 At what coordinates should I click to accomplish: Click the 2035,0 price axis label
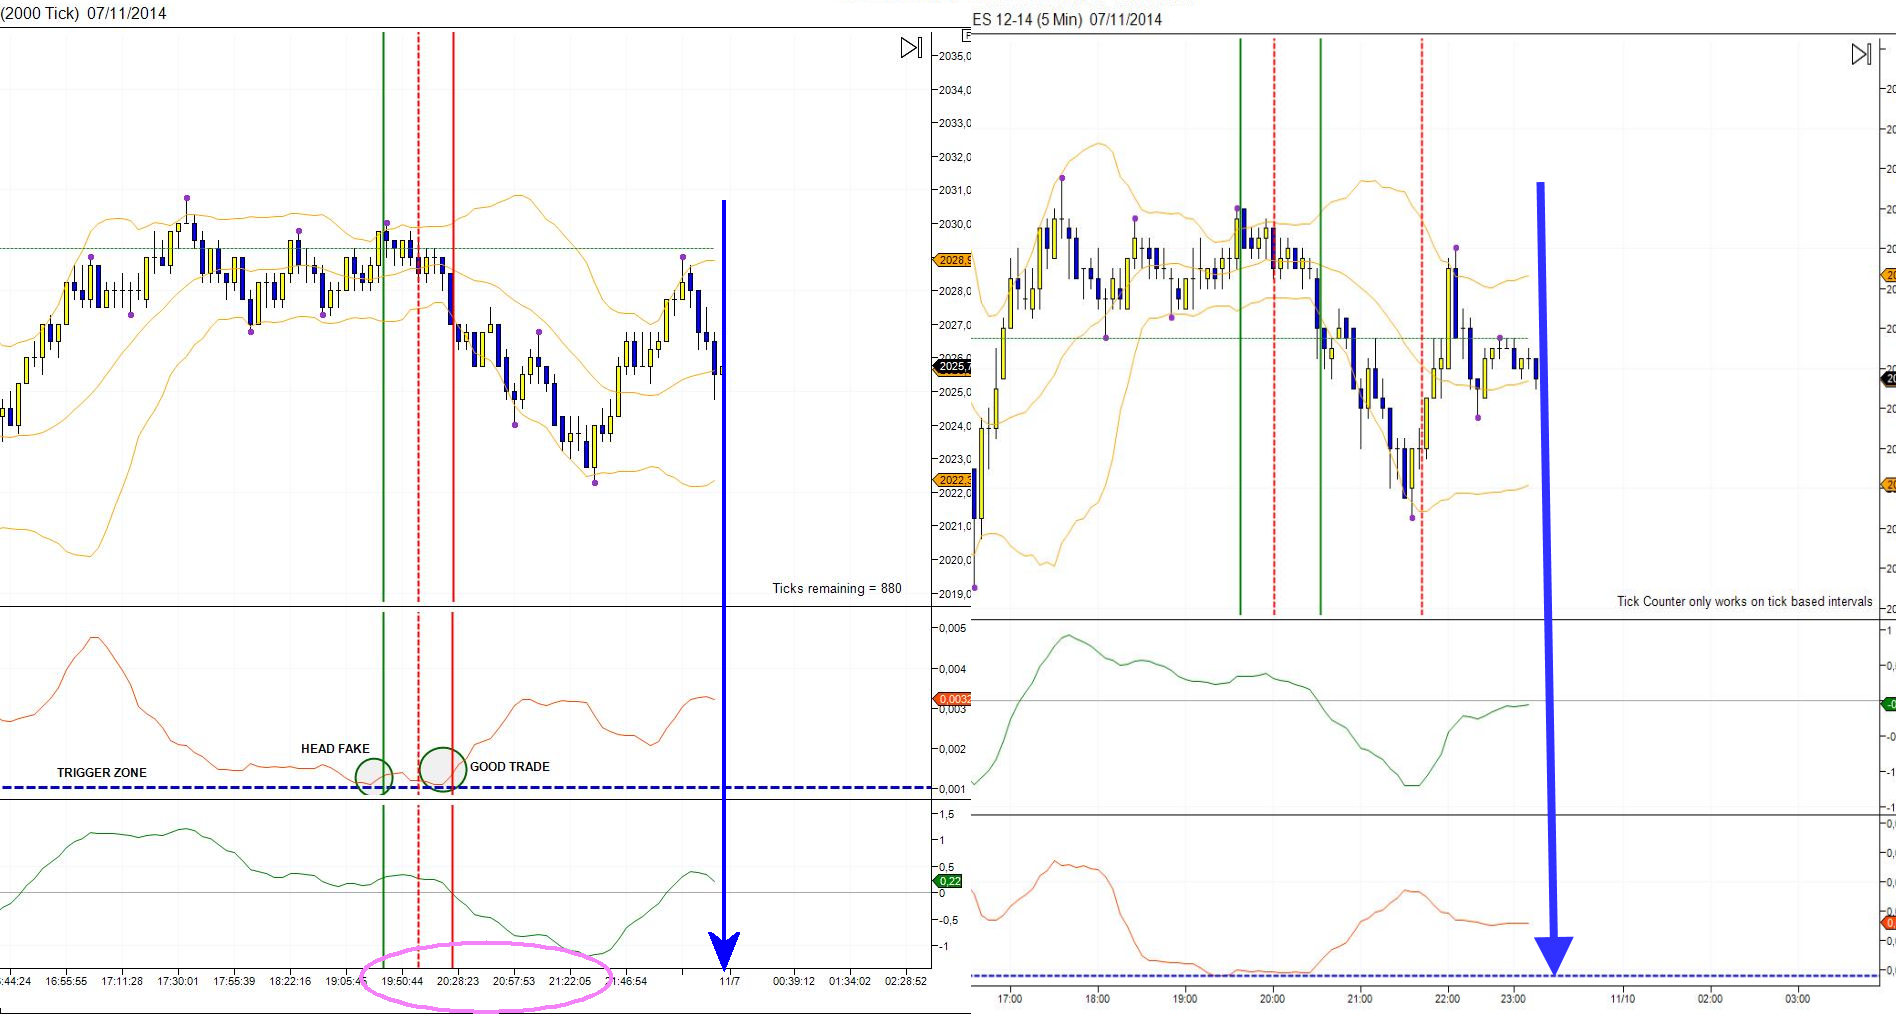click(x=954, y=56)
